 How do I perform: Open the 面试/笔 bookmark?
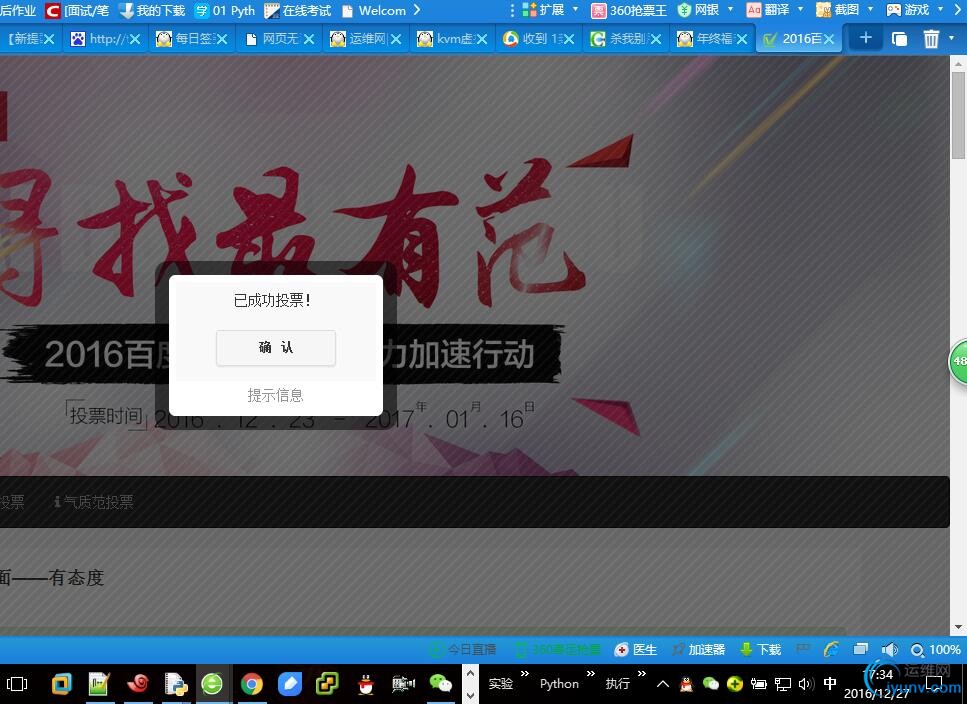(x=77, y=10)
